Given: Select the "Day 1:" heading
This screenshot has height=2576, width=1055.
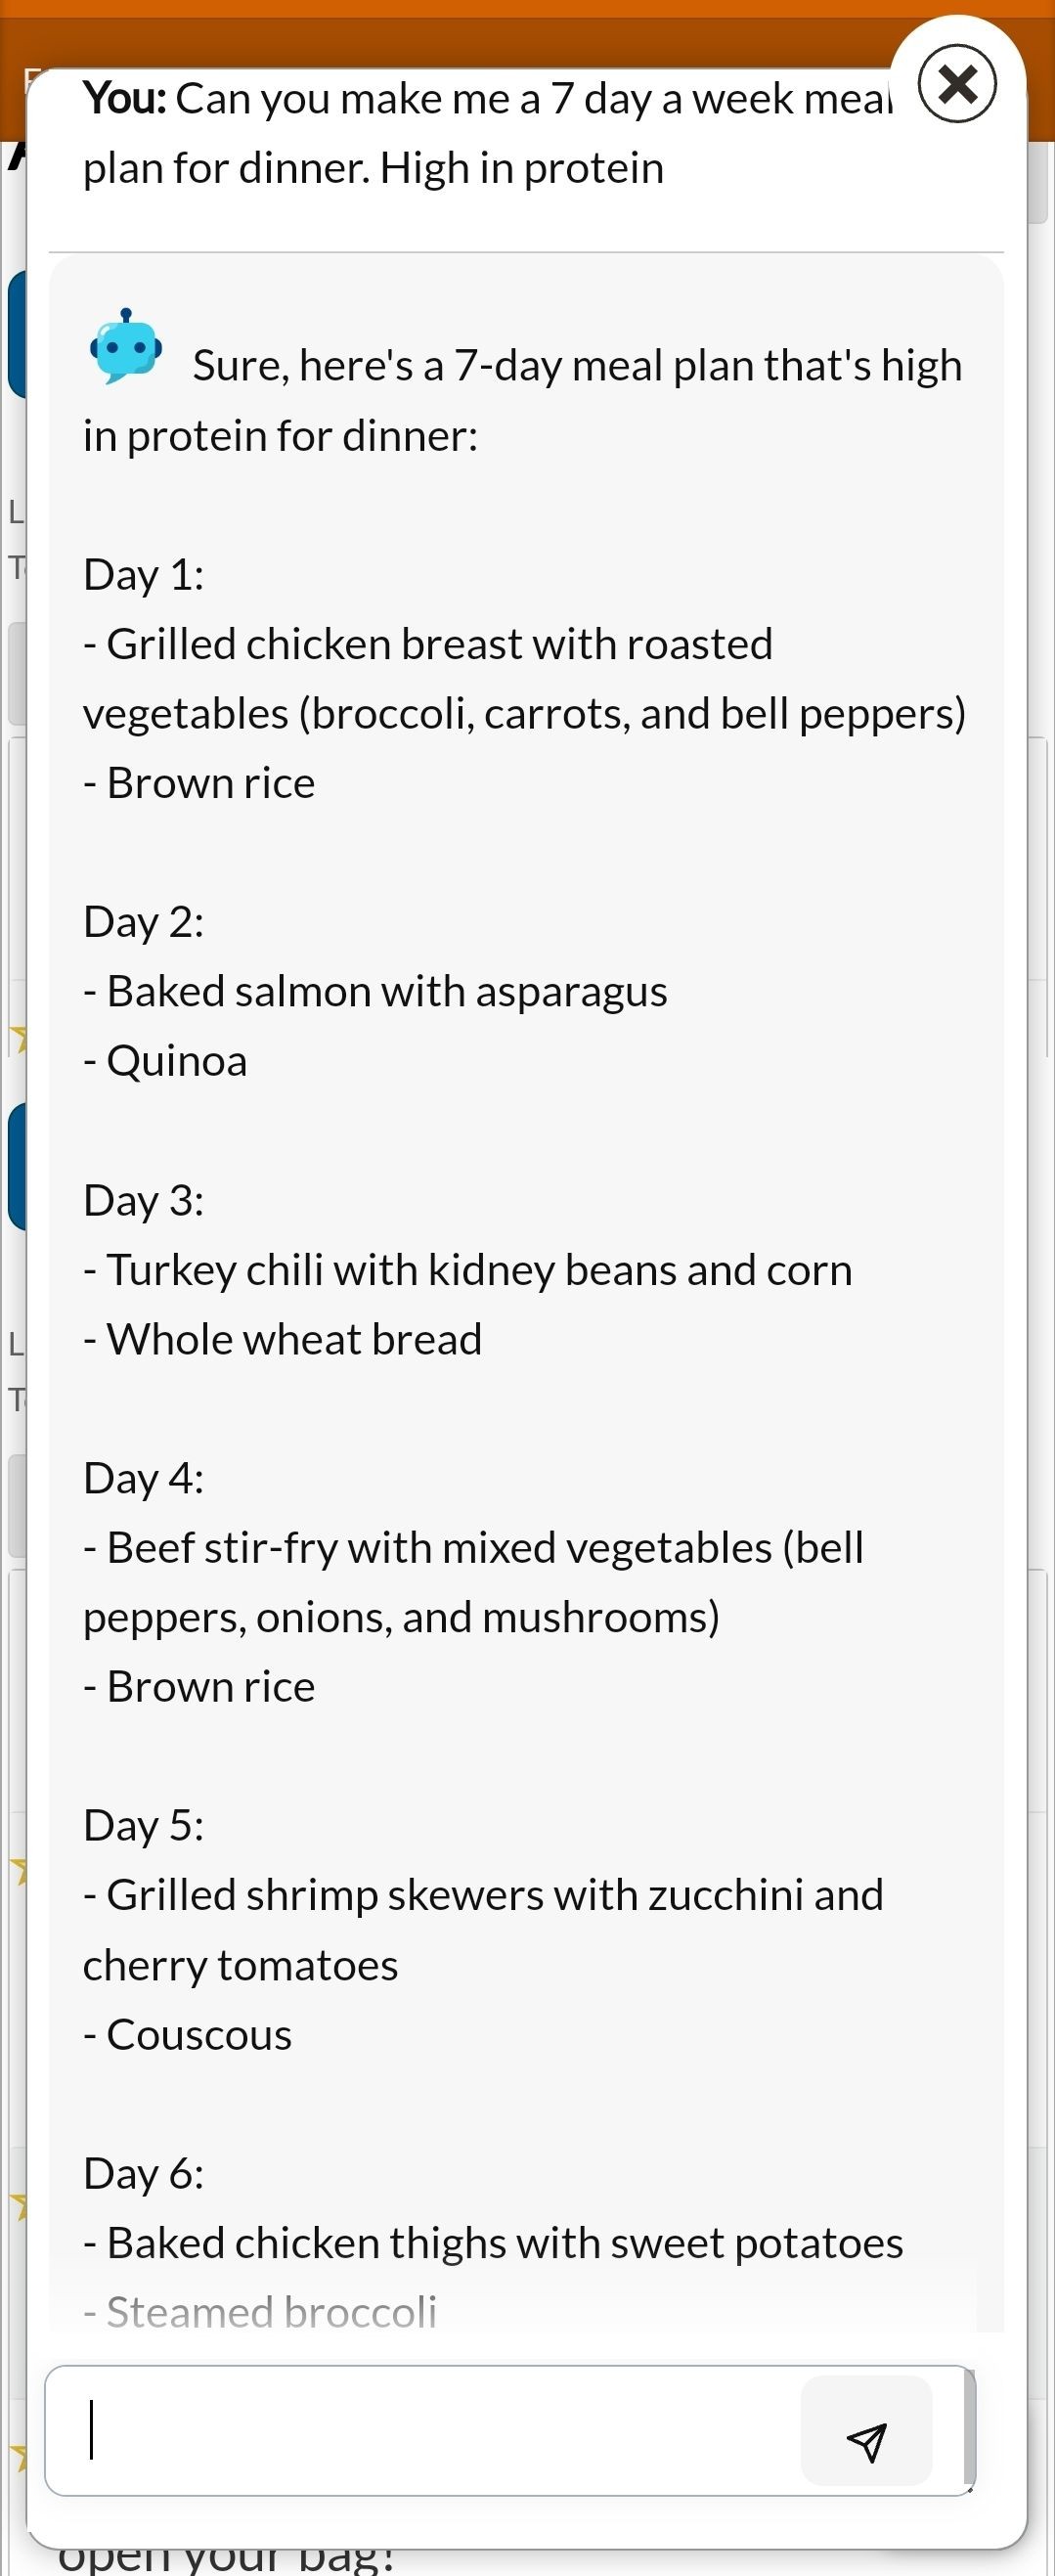Looking at the screenshot, I should [144, 575].
